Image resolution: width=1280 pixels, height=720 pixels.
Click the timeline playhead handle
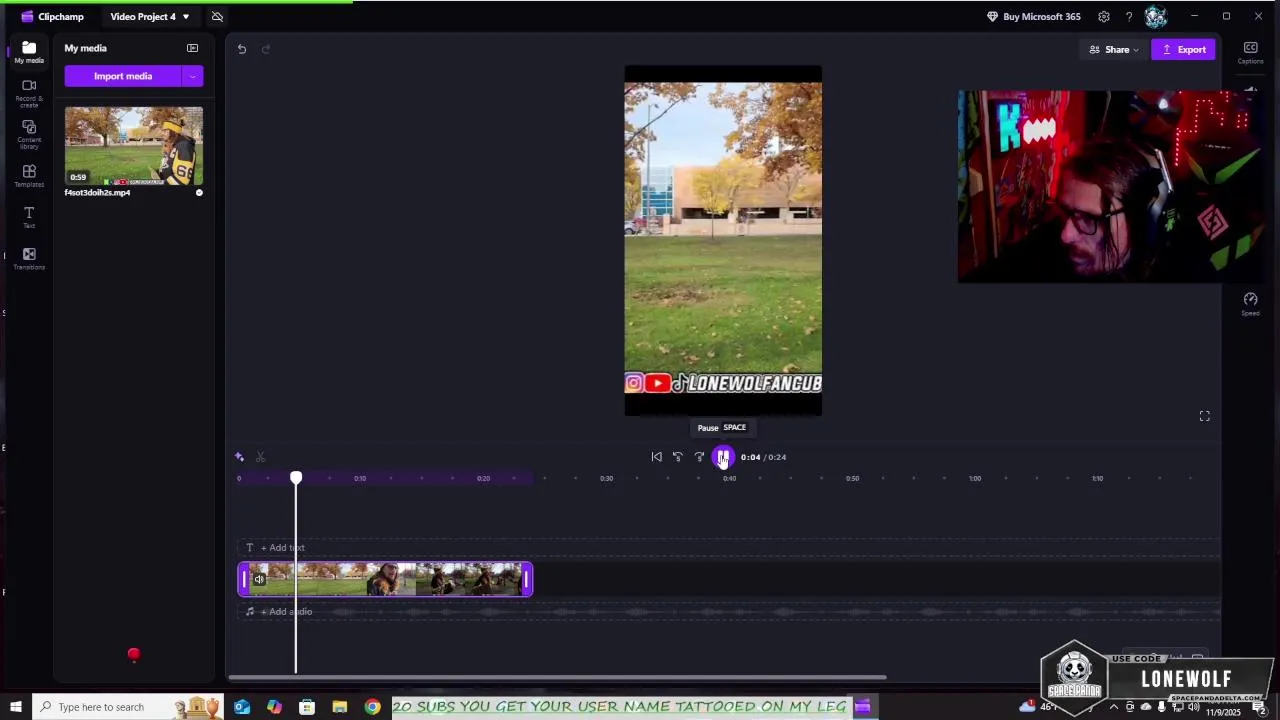[x=296, y=478]
